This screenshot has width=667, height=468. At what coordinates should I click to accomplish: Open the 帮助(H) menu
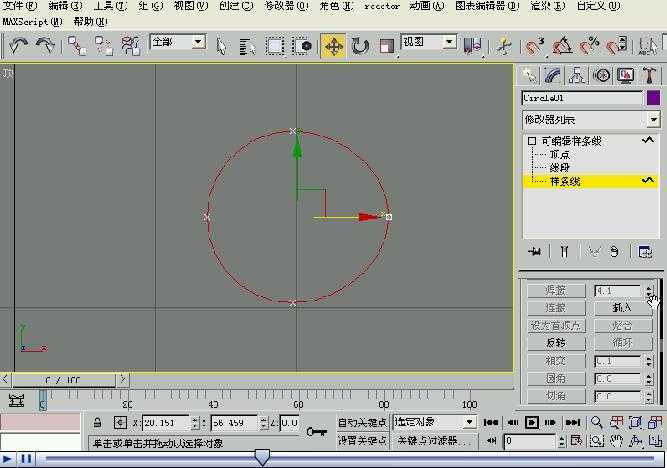90,21
